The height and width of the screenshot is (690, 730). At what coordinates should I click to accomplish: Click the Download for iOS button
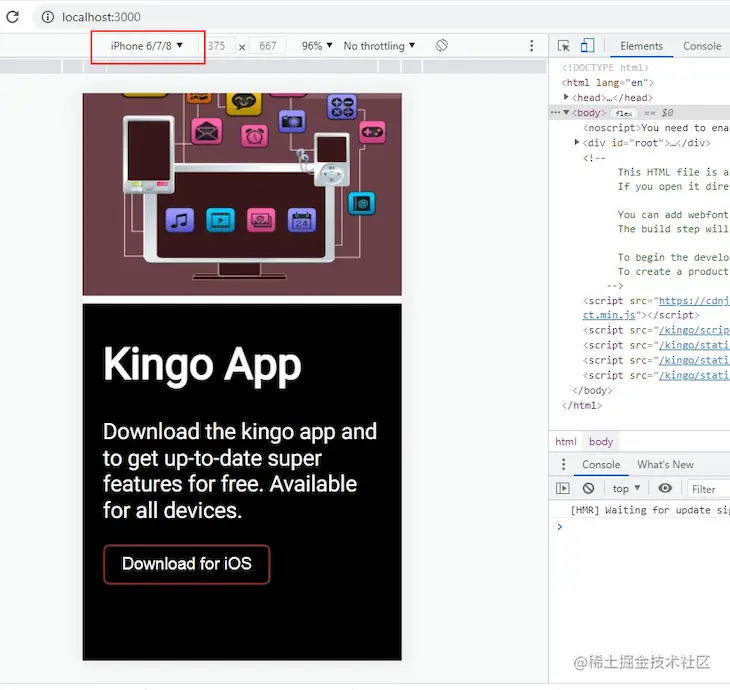[187, 564]
